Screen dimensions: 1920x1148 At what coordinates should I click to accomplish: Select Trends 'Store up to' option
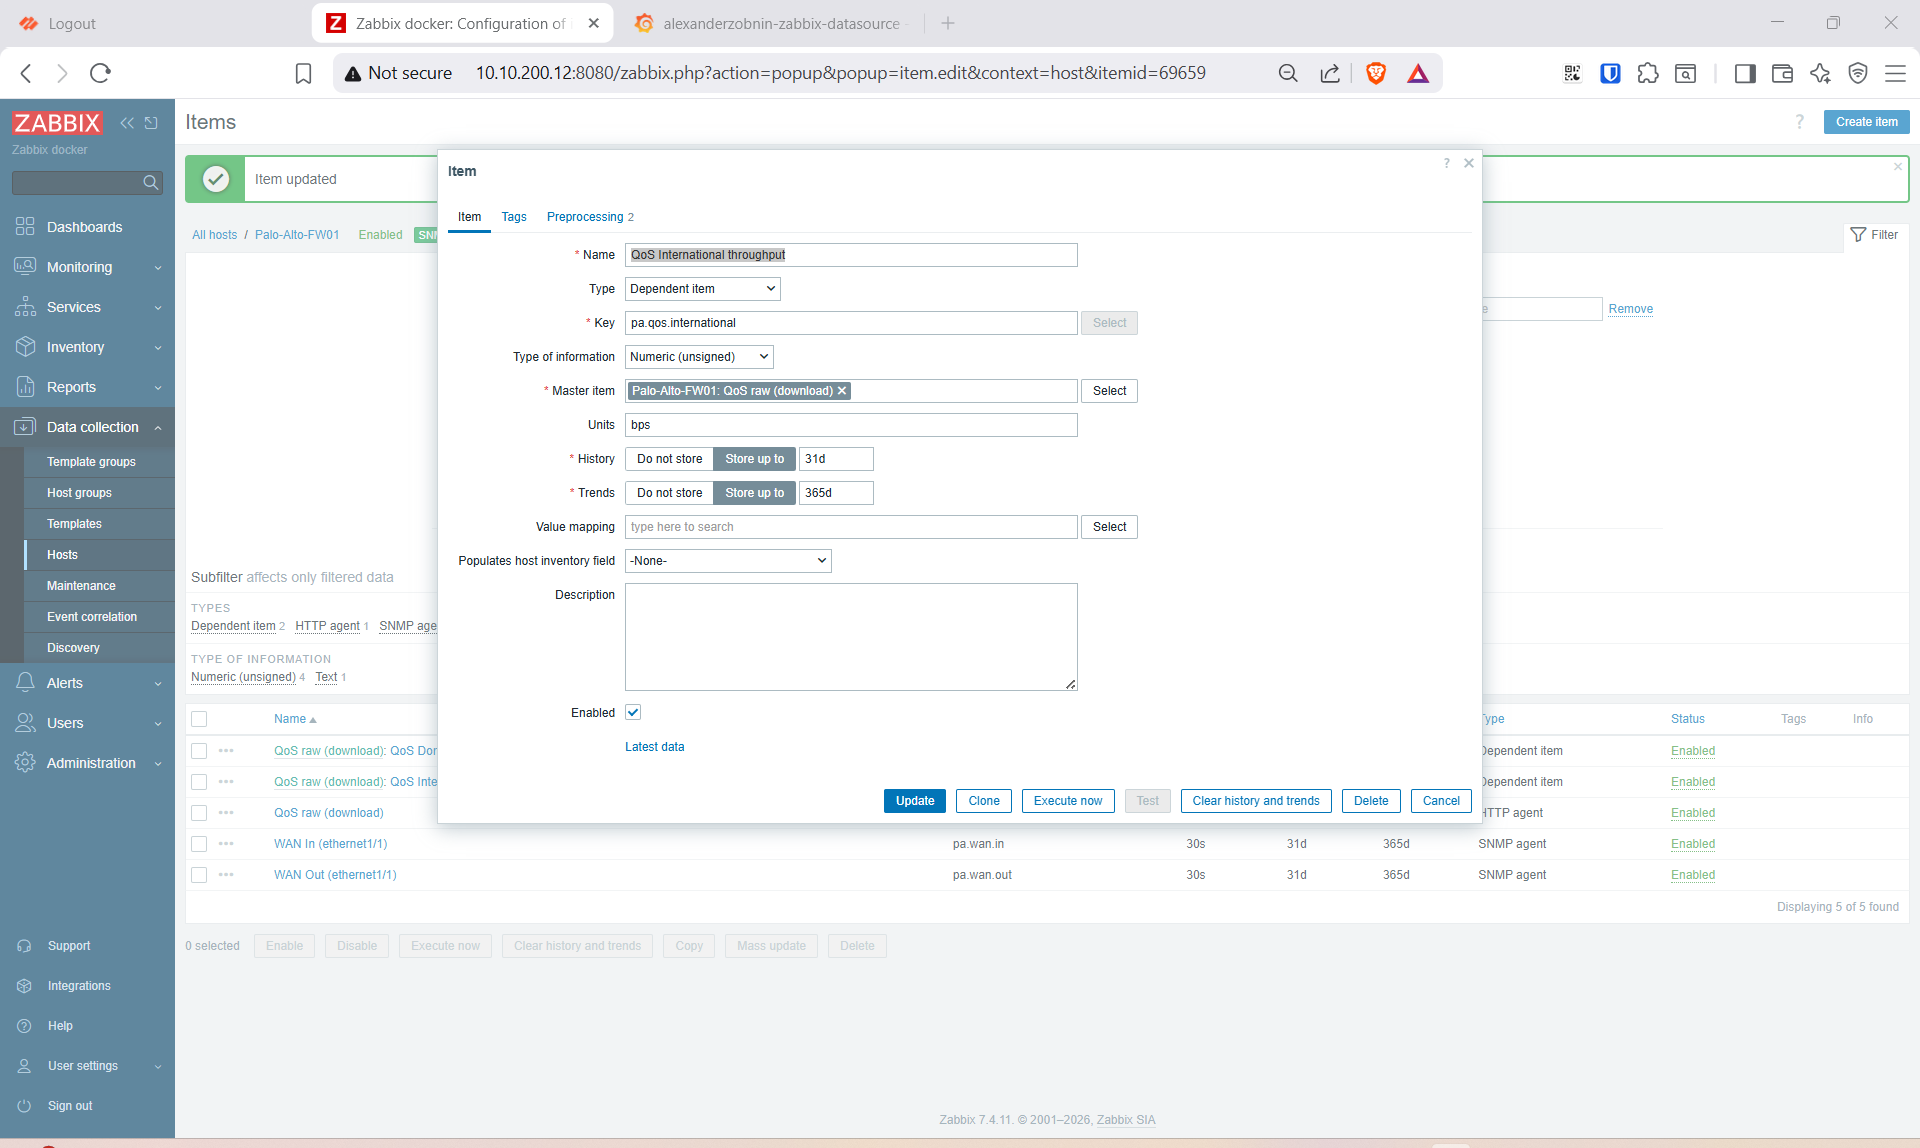click(755, 493)
